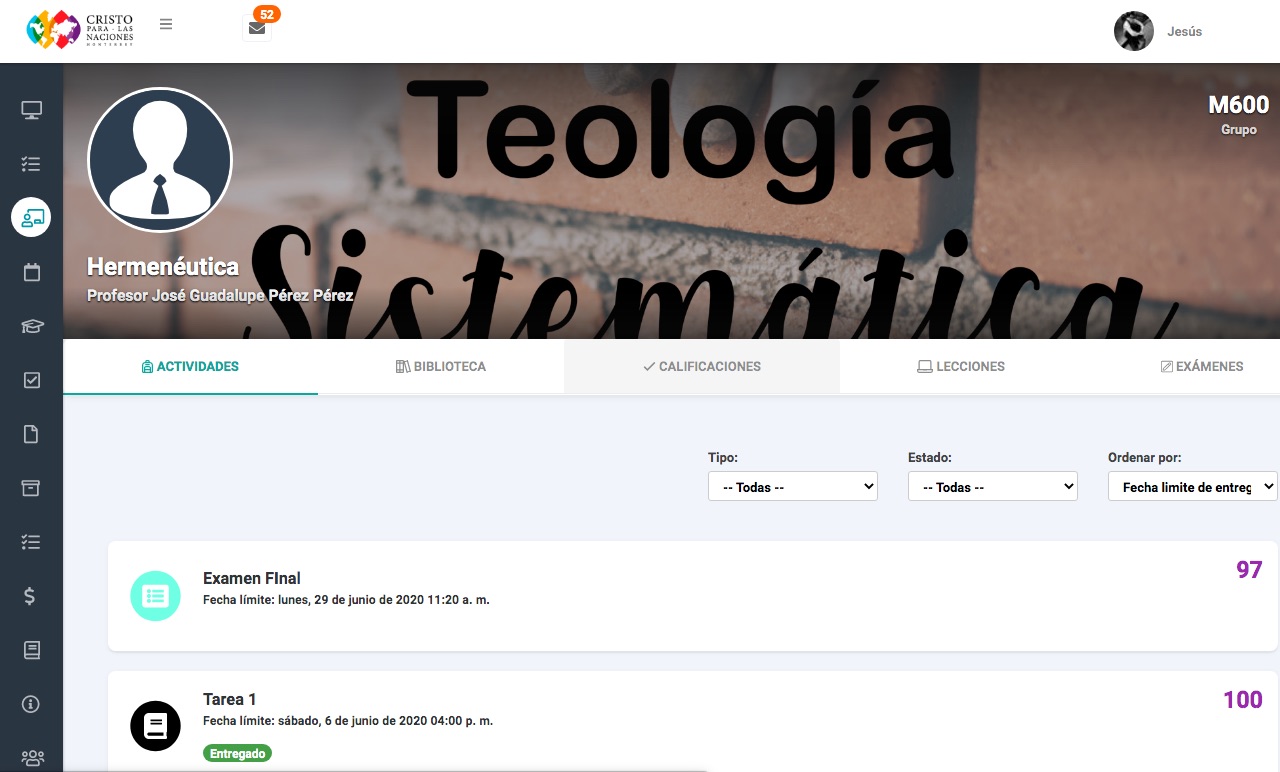This screenshot has height=772, width=1280.
Task: Switch to the Calificaciones tab
Action: [702, 367]
